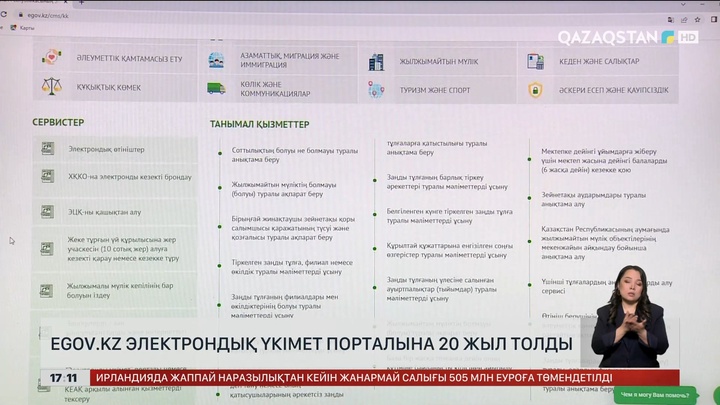Click the address bar lock icon
This screenshot has width=720, height=405.
tap(21, 15)
